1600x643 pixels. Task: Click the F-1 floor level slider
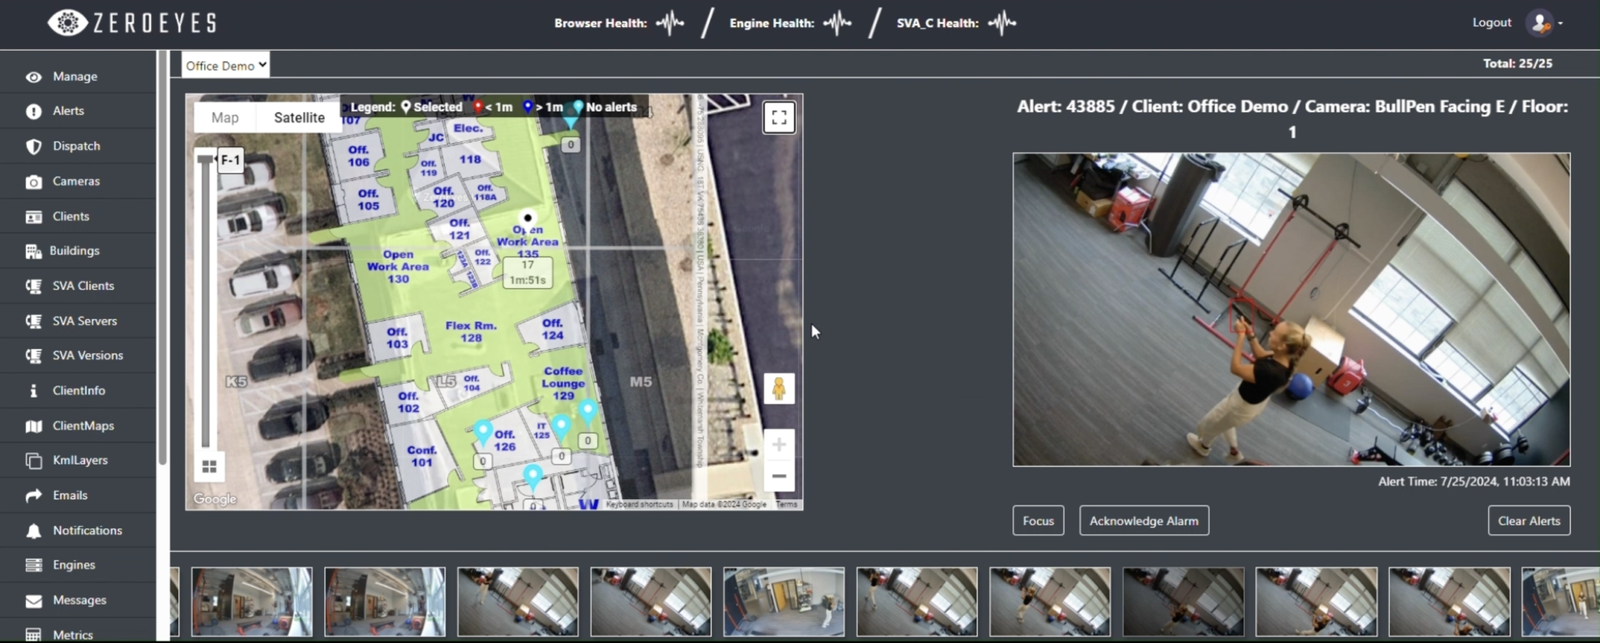230,160
